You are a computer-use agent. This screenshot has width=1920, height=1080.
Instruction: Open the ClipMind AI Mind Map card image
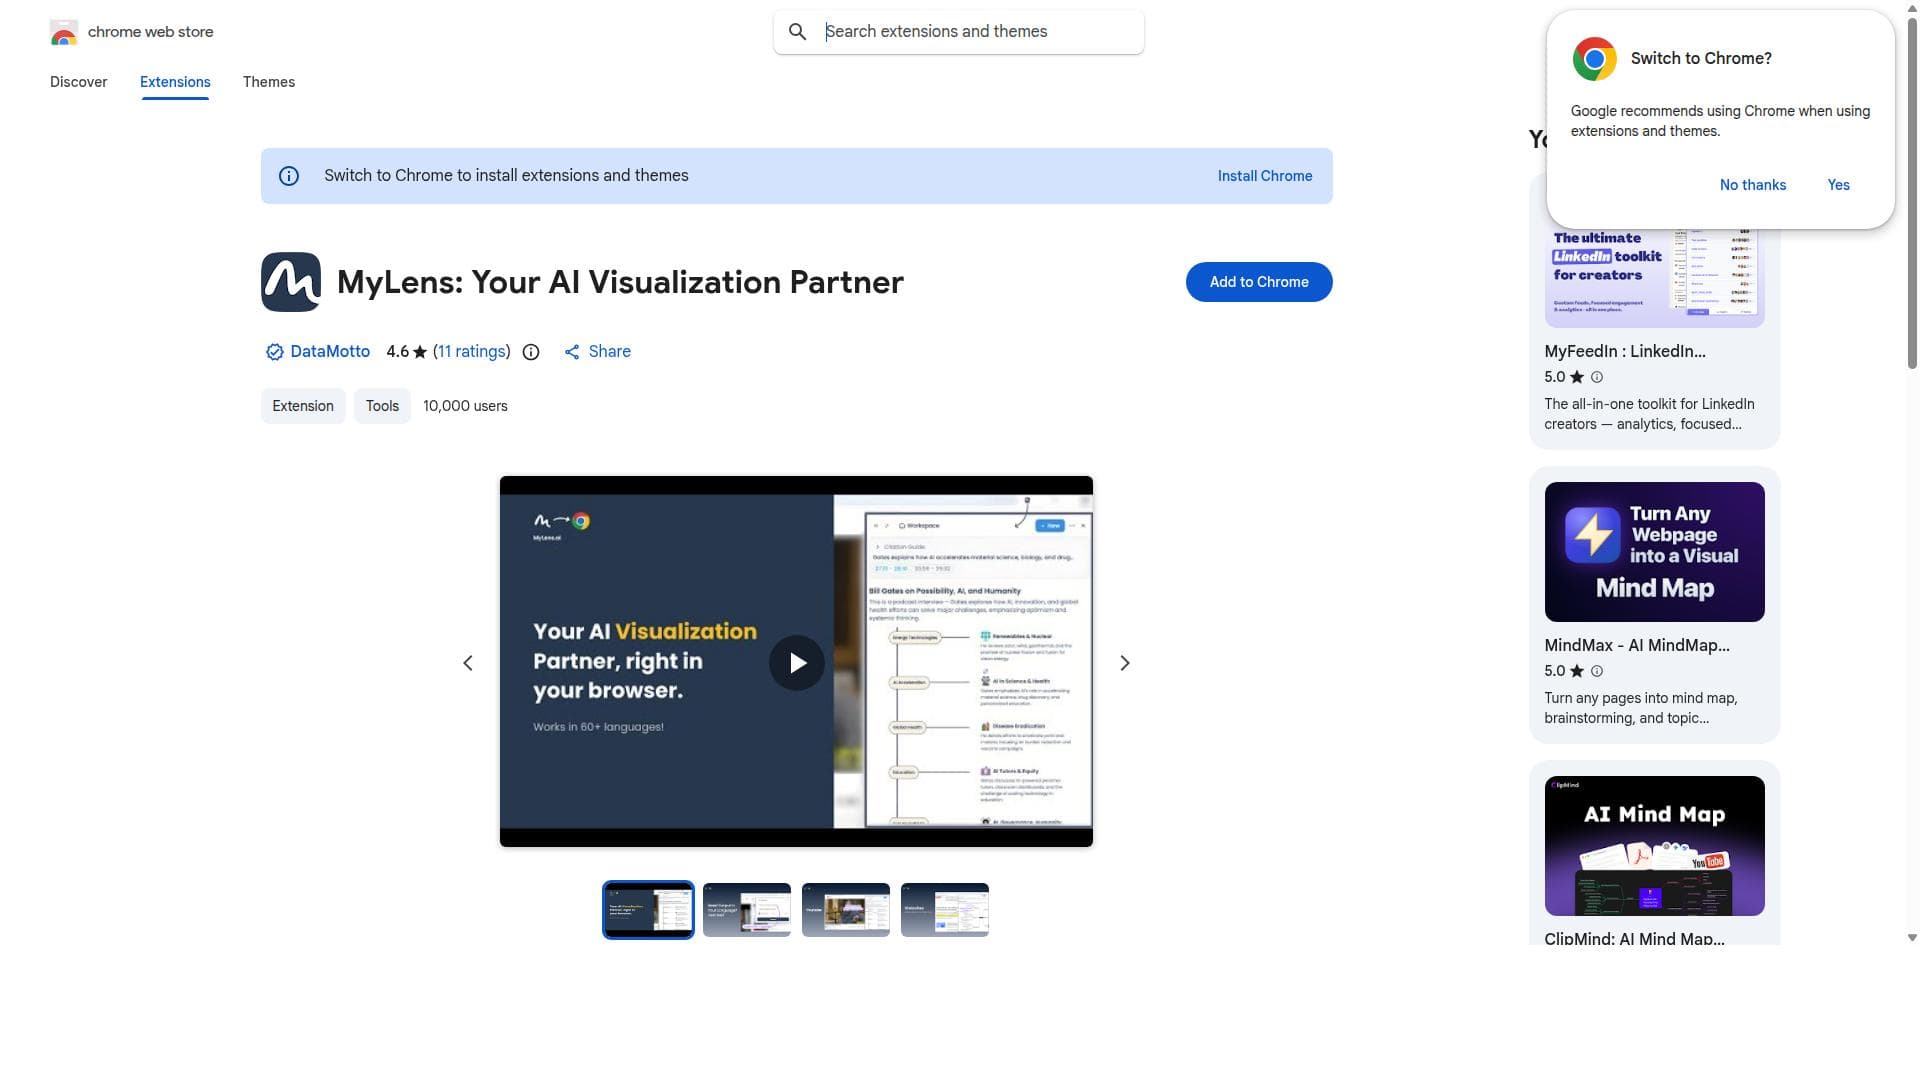click(1655, 846)
